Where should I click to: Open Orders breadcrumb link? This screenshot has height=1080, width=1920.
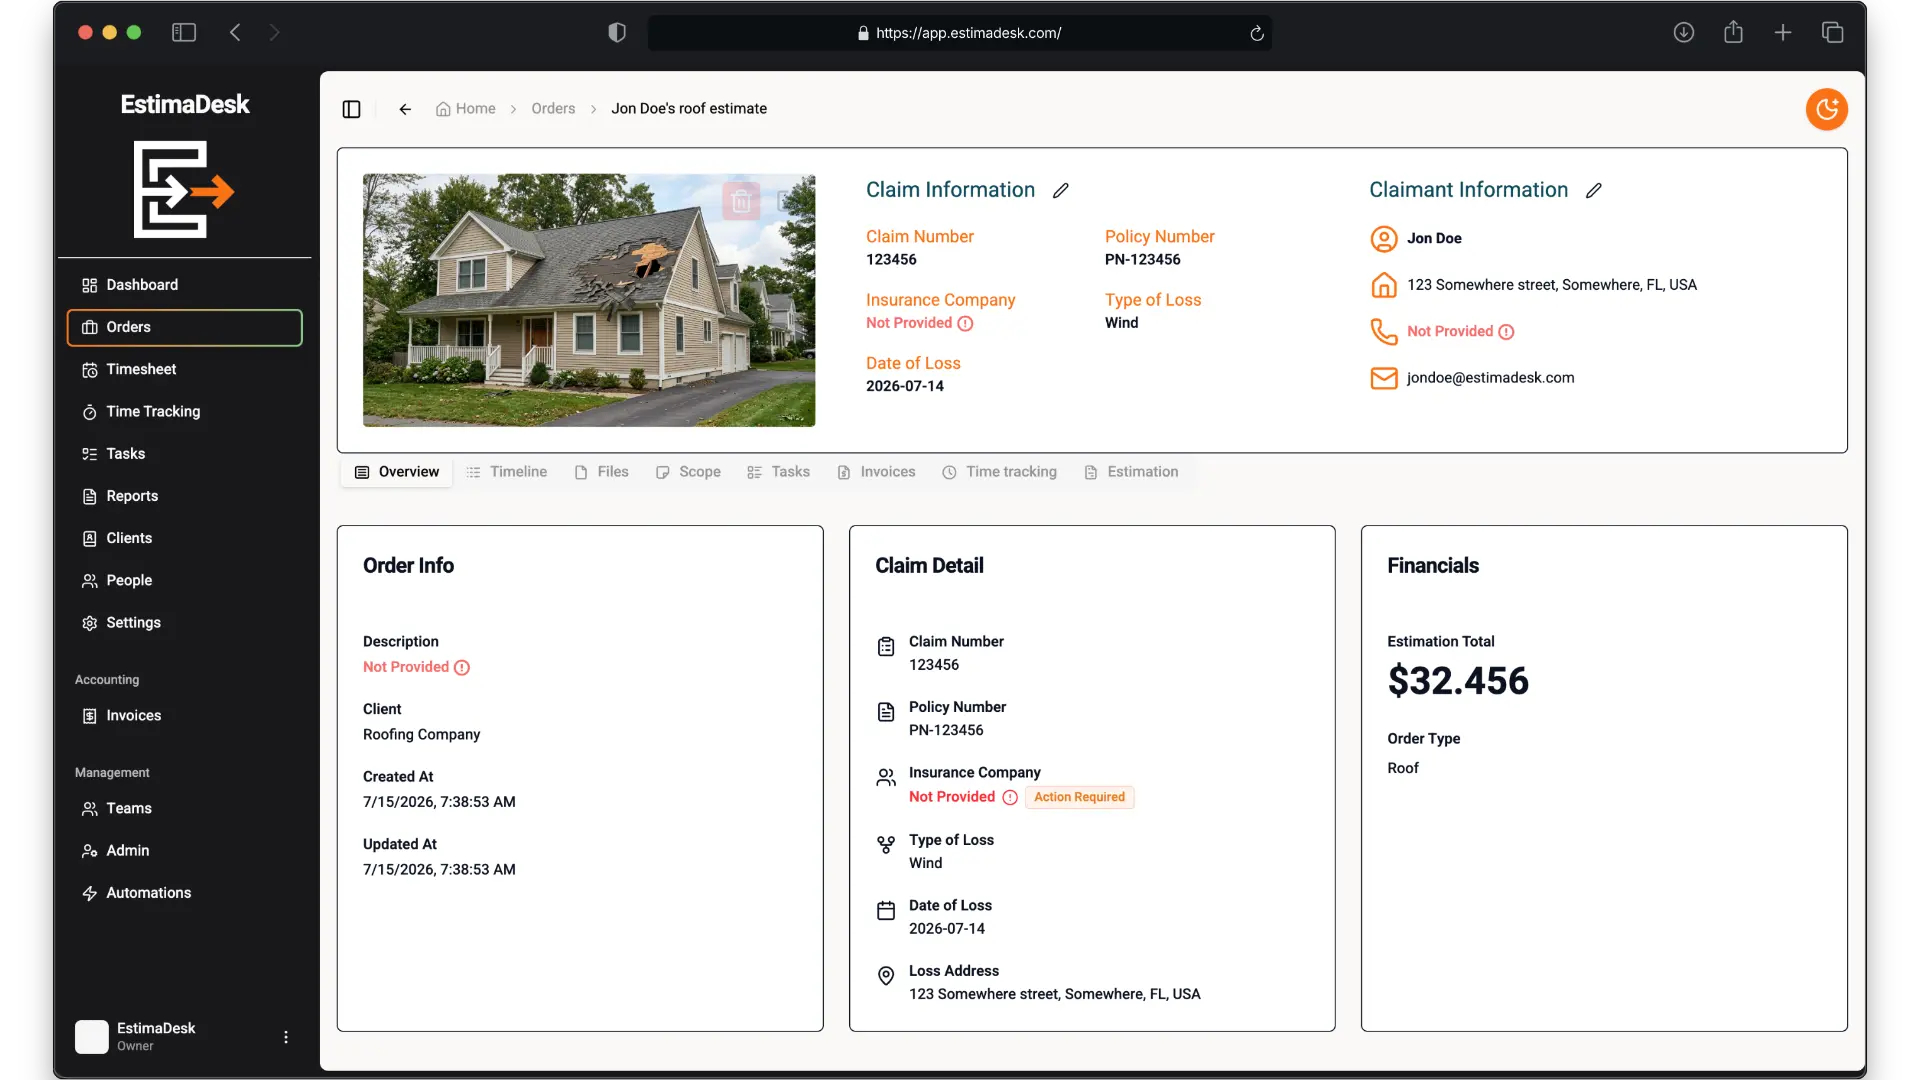tap(553, 109)
